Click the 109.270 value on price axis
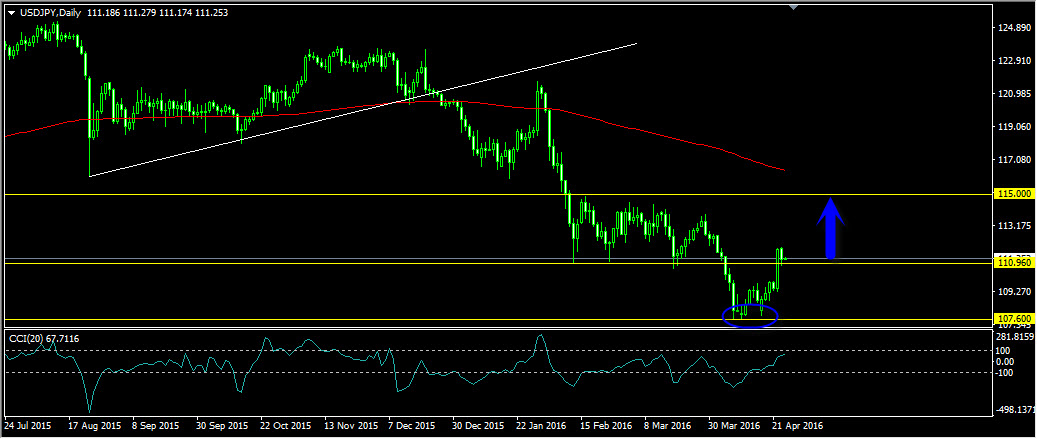 pyautogui.click(x=1016, y=292)
